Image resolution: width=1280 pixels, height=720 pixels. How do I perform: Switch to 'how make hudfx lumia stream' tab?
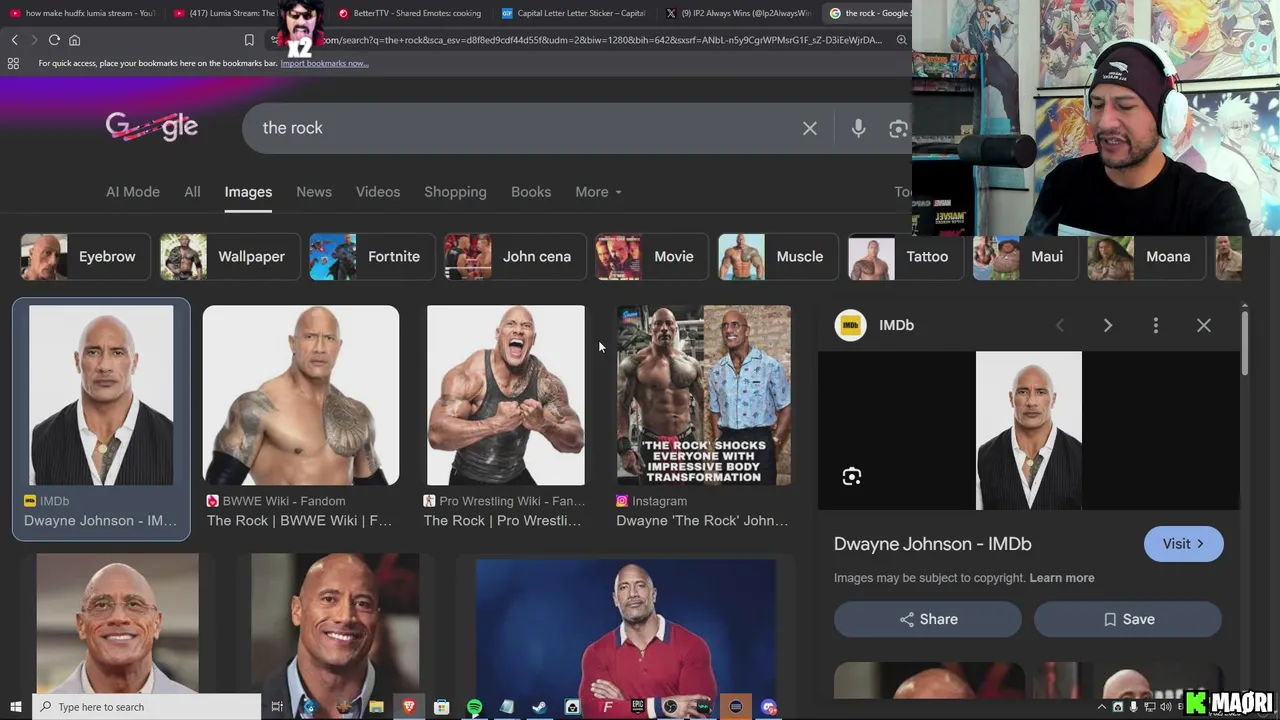(x=82, y=13)
